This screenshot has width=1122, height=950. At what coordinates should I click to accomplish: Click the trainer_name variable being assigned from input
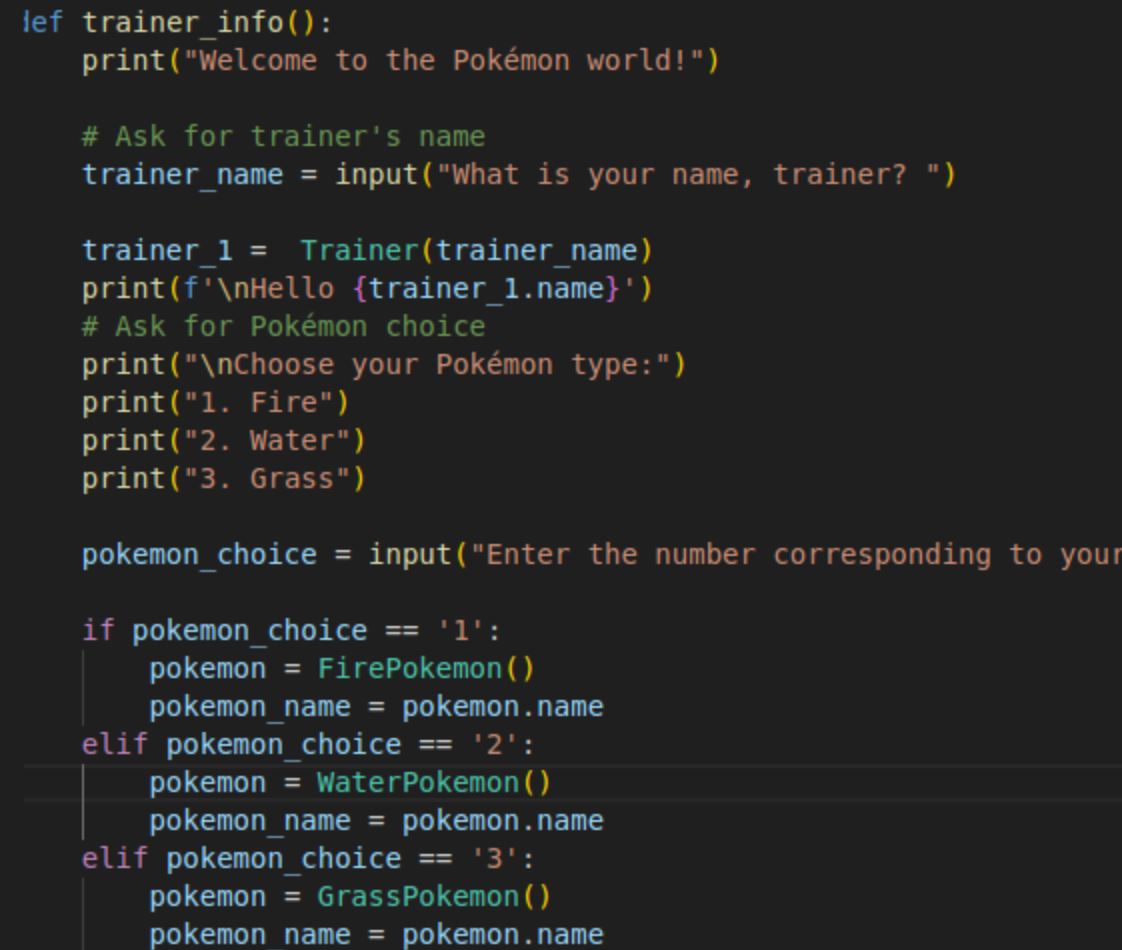pyautogui.click(x=182, y=175)
